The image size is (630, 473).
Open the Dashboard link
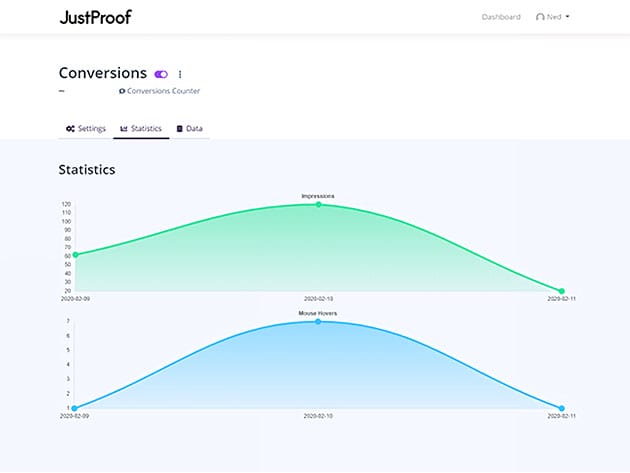(501, 17)
